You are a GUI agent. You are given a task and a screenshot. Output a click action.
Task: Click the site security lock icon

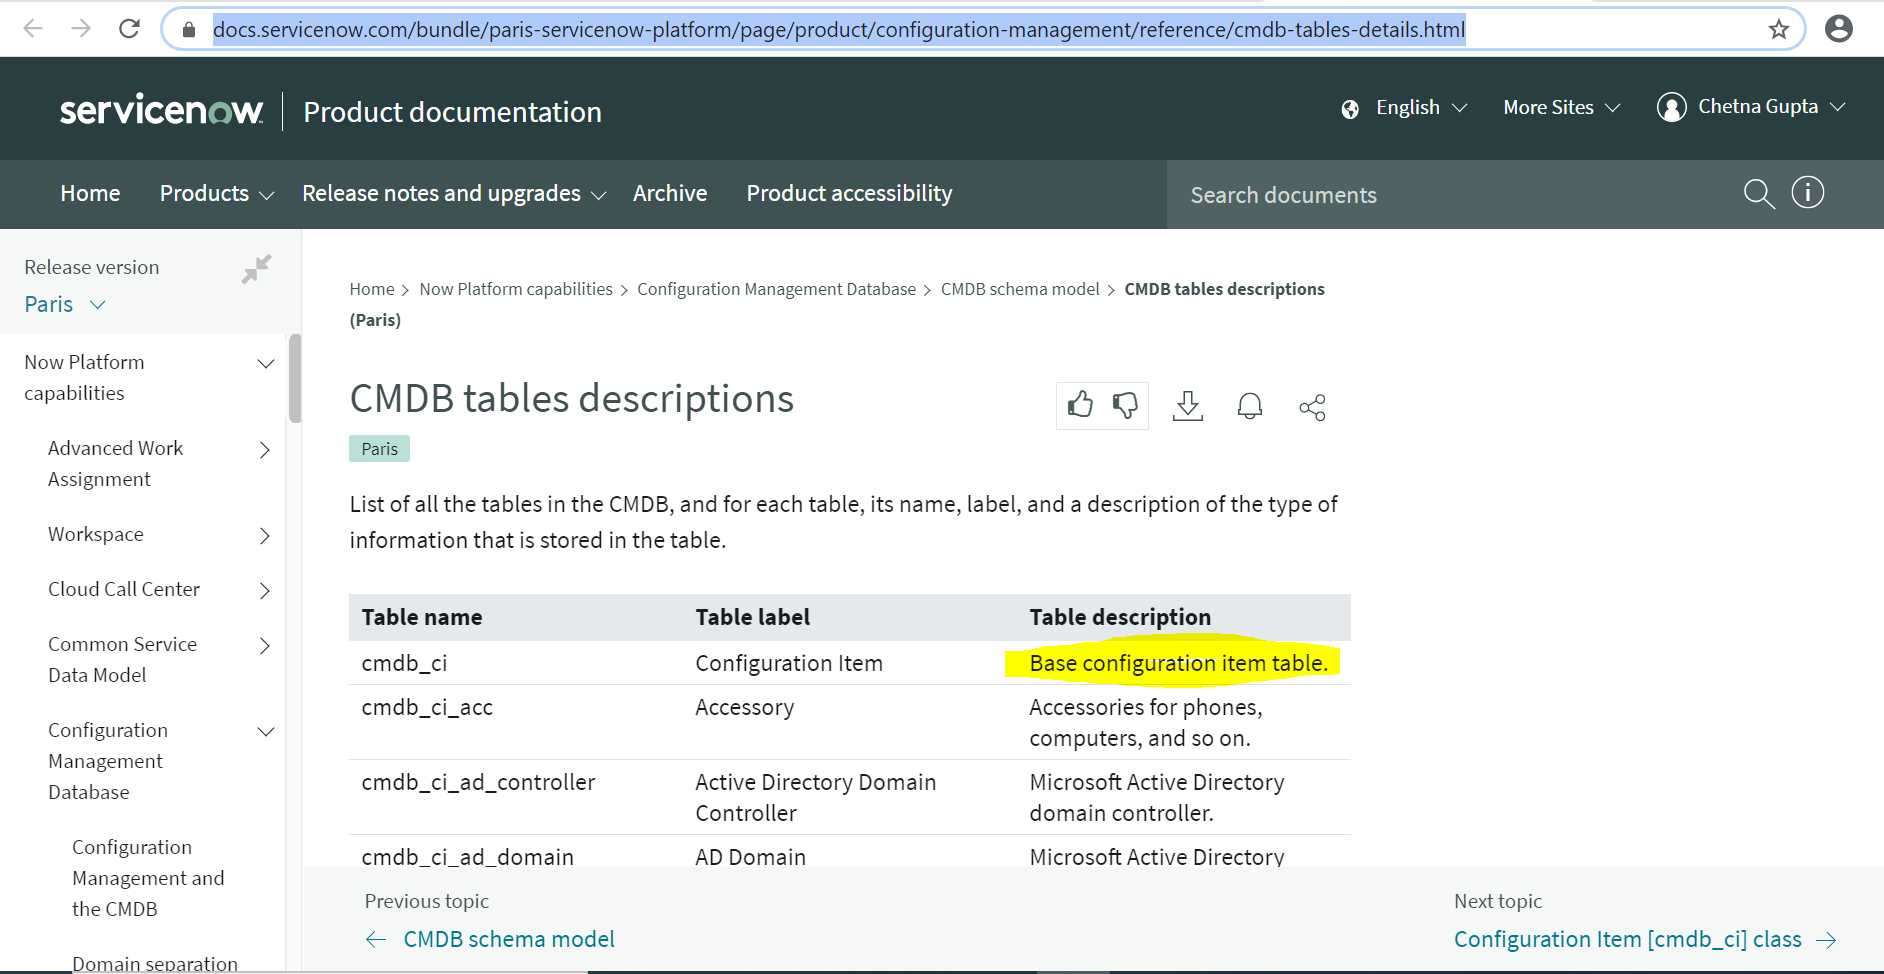pos(189,30)
